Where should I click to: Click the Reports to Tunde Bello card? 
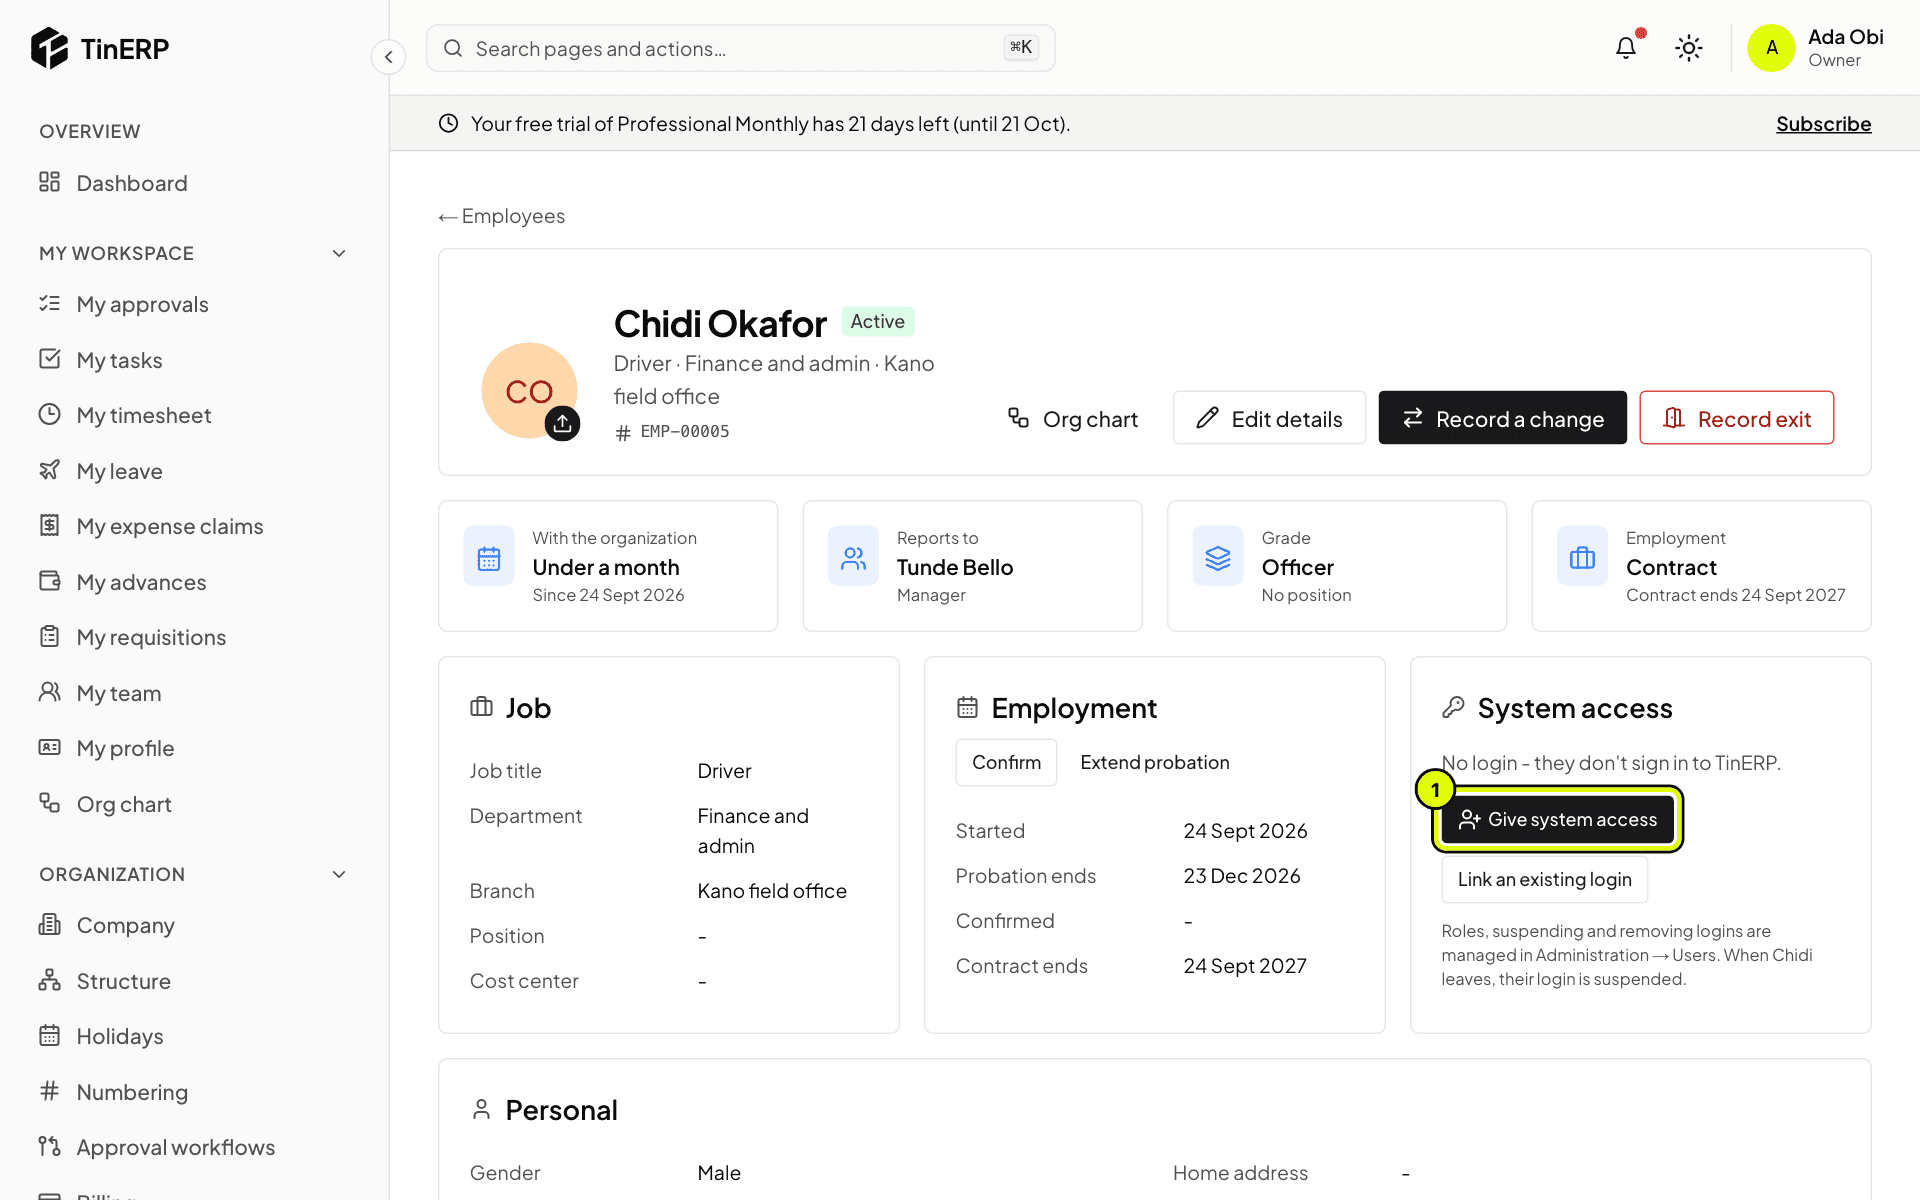972,566
